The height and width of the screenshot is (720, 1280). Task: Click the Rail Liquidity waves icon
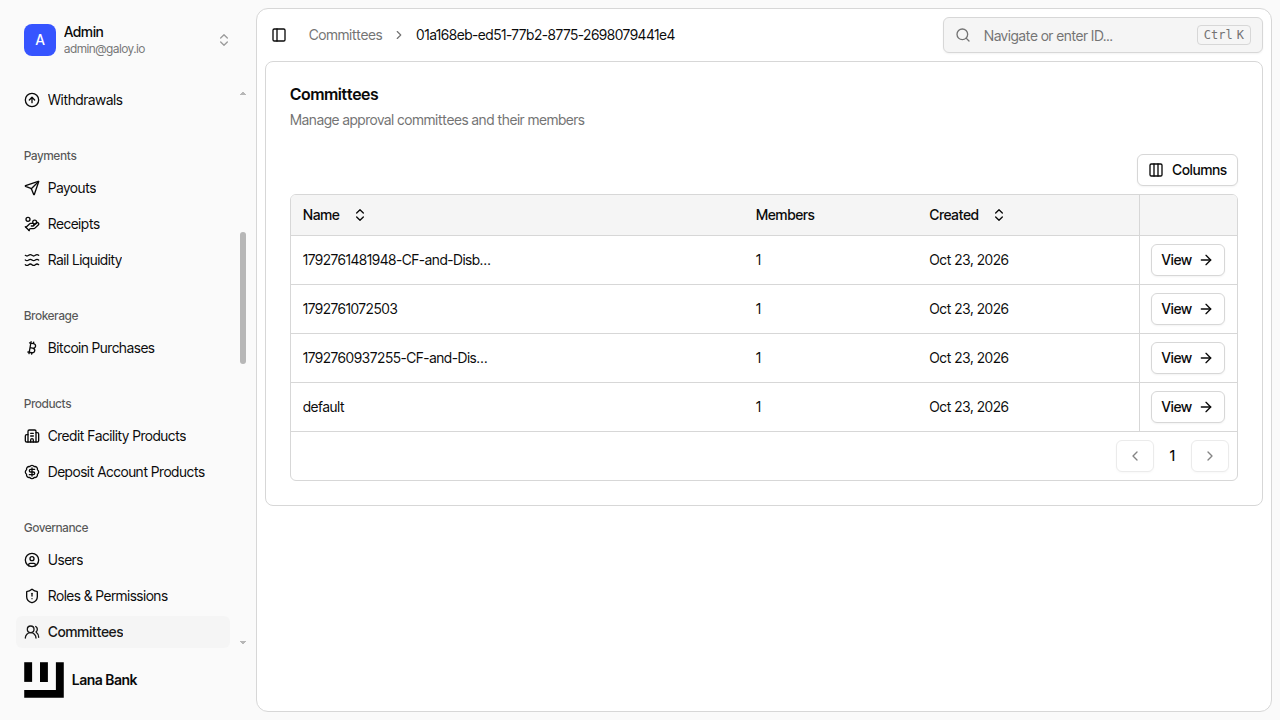pyautogui.click(x=32, y=260)
